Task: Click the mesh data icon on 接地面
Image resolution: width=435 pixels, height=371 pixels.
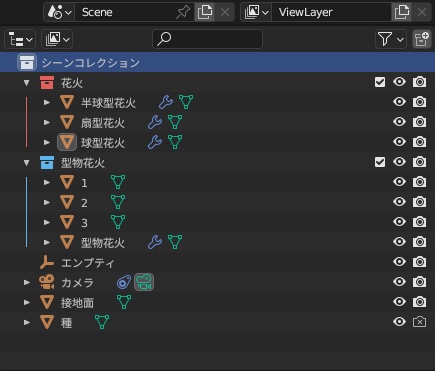Action: [124, 302]
